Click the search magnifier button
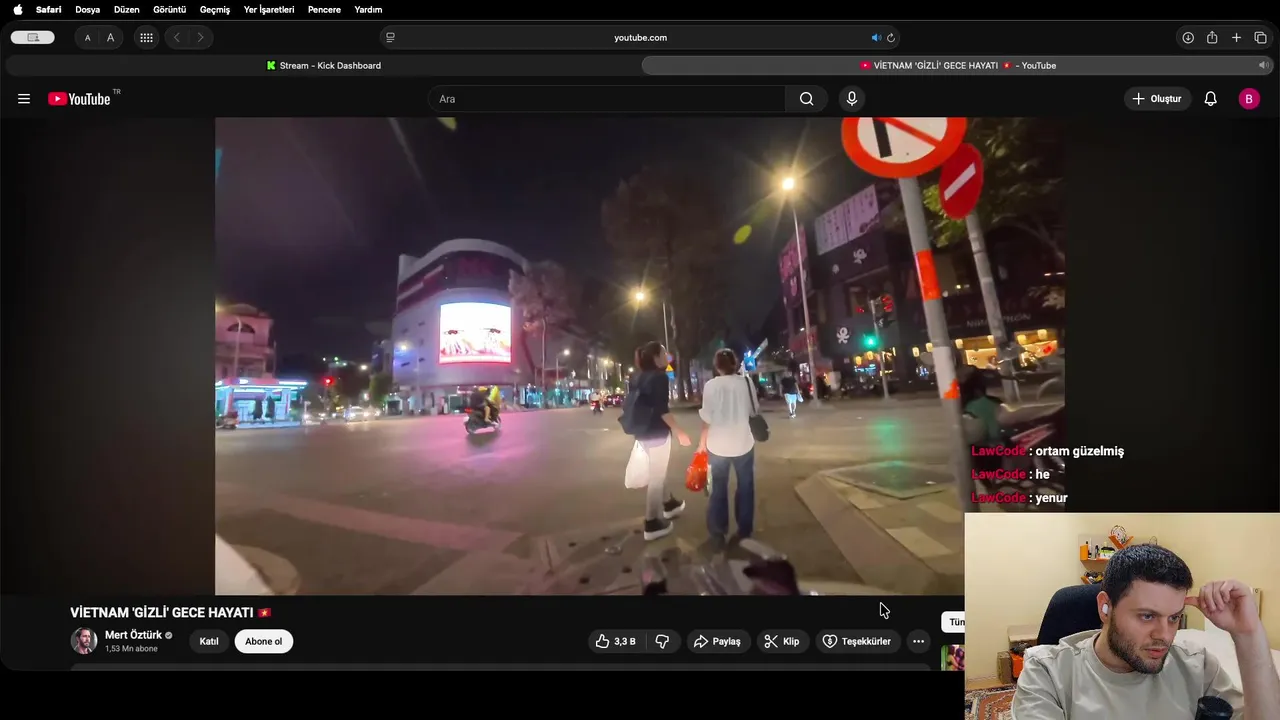This screenshot has height=720, width=1280. click(x=806, y=99)
